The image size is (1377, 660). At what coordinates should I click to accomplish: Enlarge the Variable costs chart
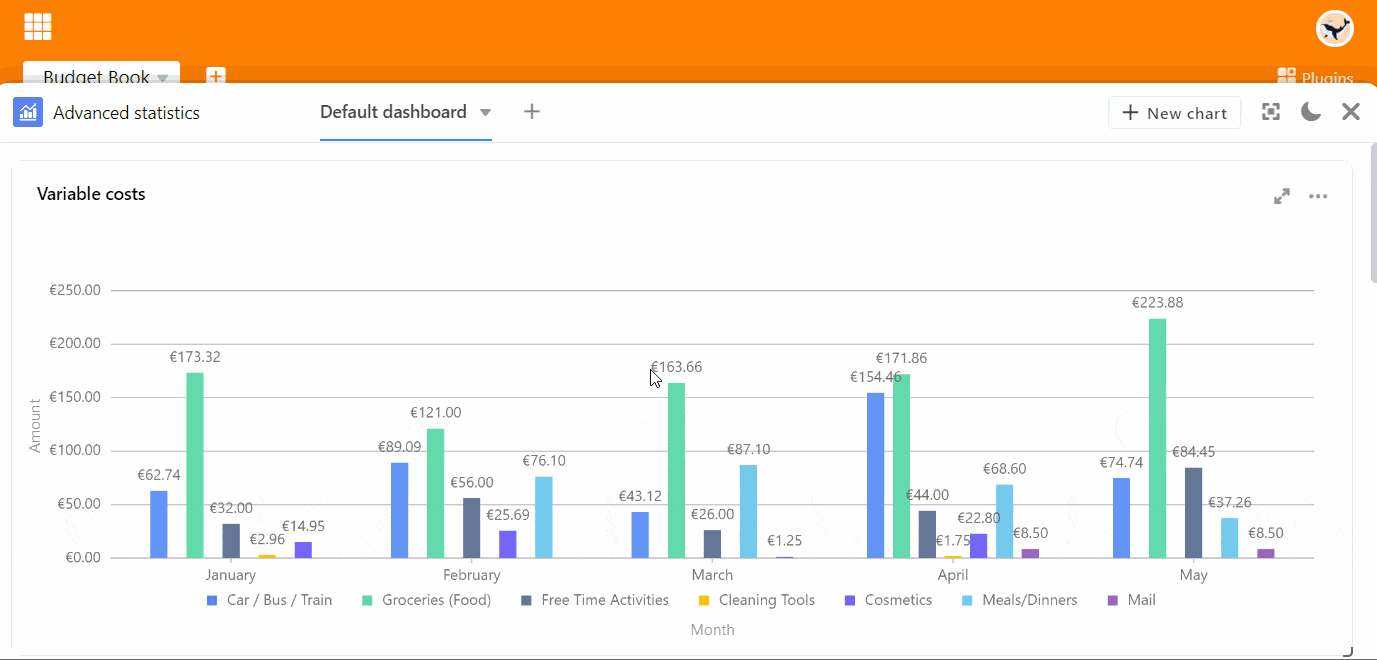[x=1282, y=196]
